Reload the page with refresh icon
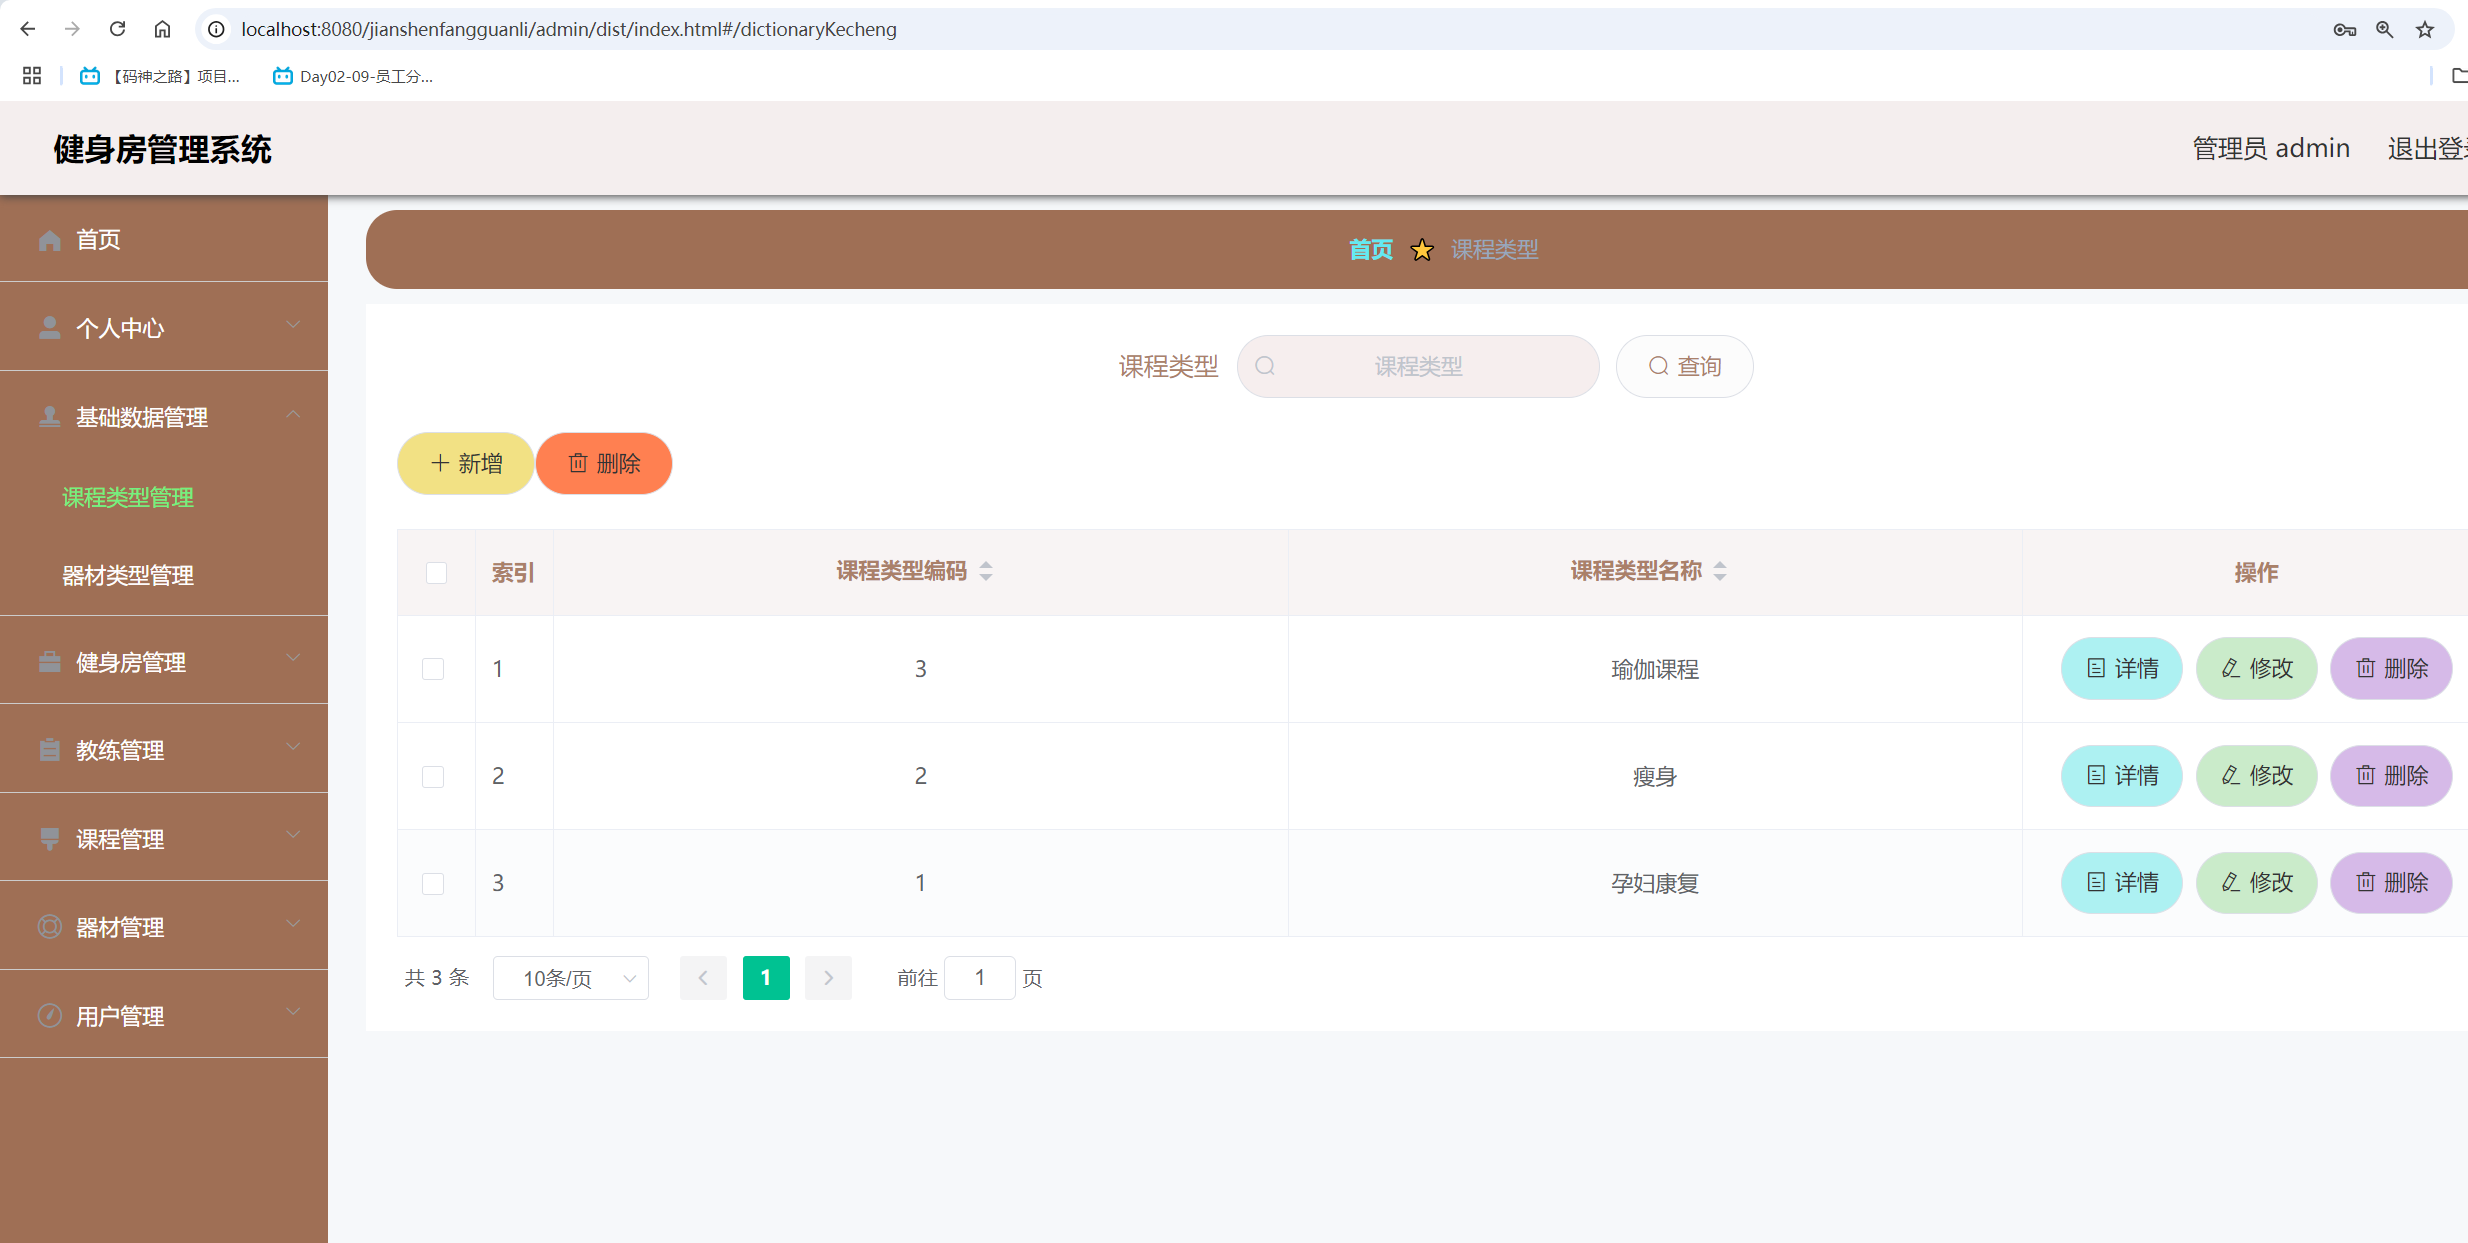This screenshot has height=1243, width=2468. [x=117, y=29]
